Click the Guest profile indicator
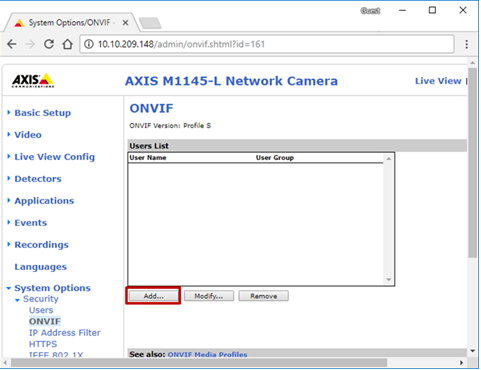Viewport: 481px width, 370px height. [x=370, y=11]
